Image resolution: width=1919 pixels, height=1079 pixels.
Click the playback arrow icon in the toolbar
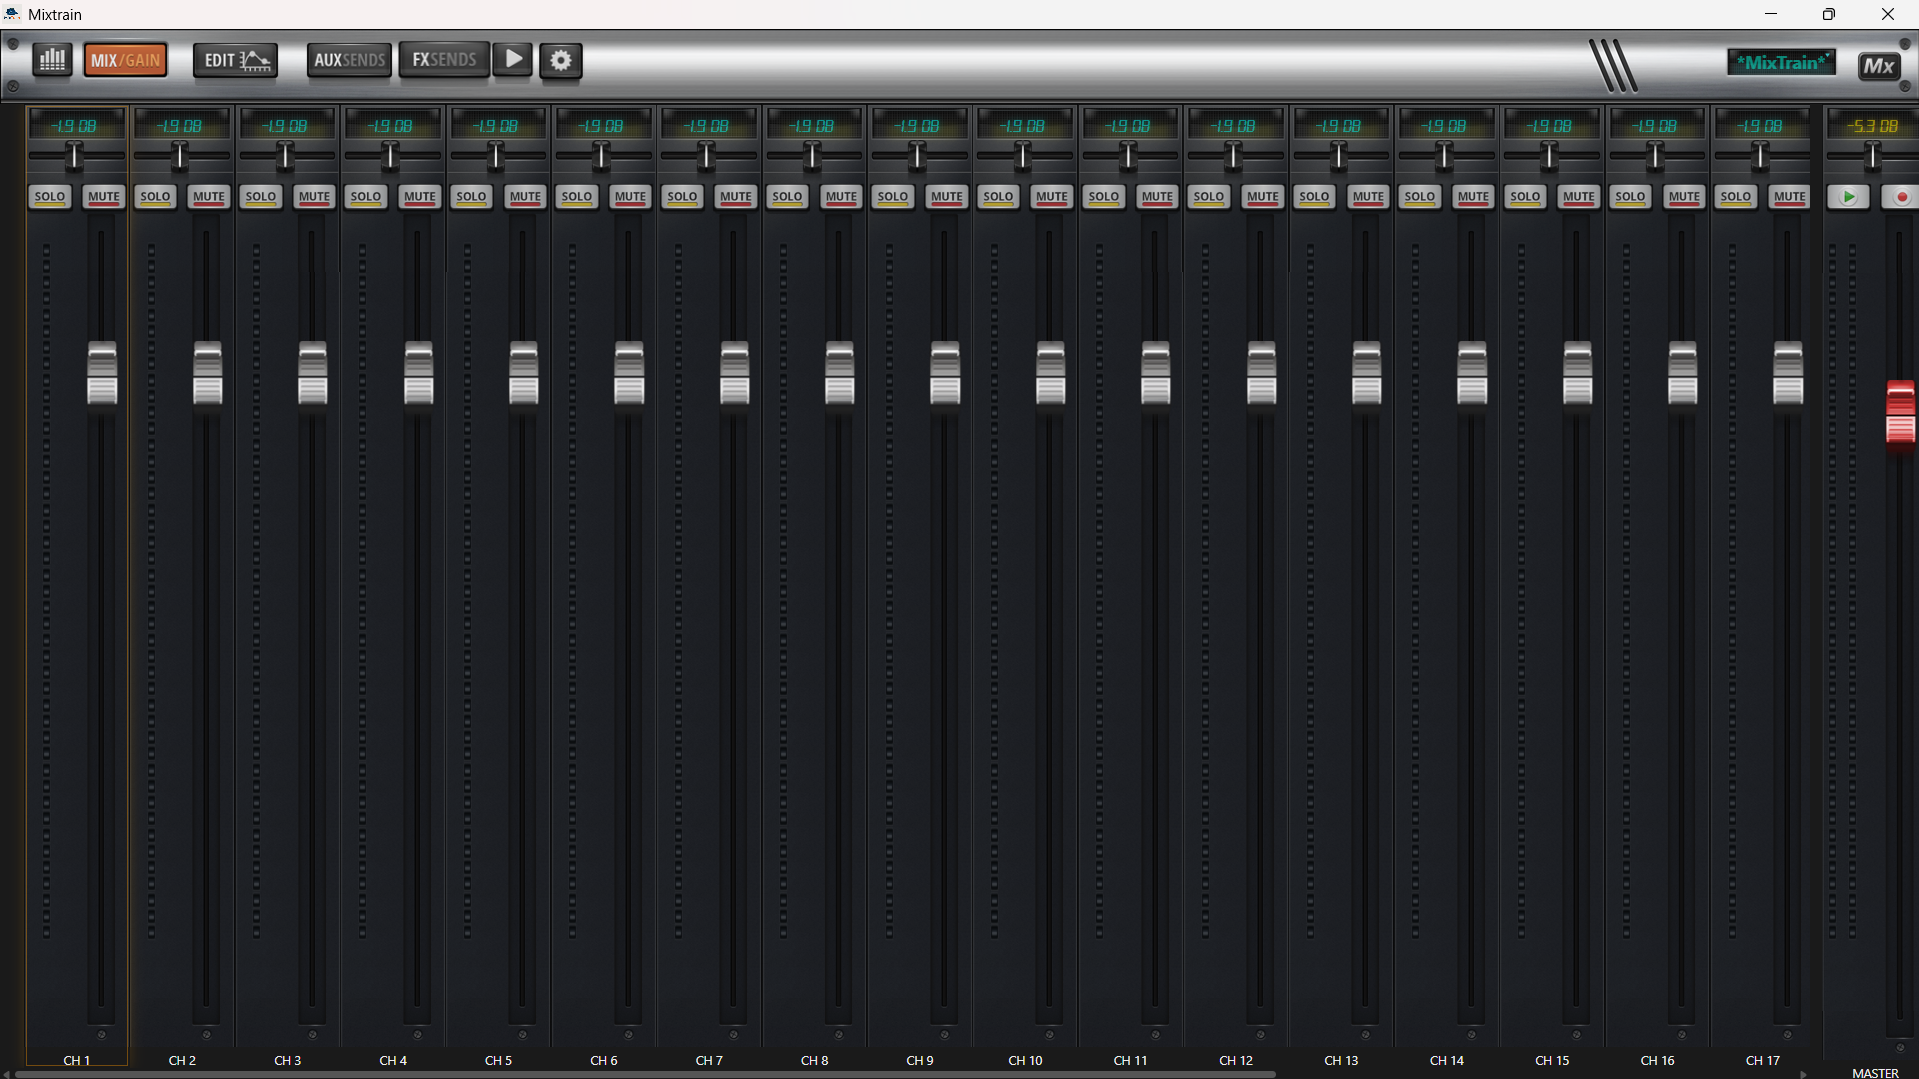512,60
